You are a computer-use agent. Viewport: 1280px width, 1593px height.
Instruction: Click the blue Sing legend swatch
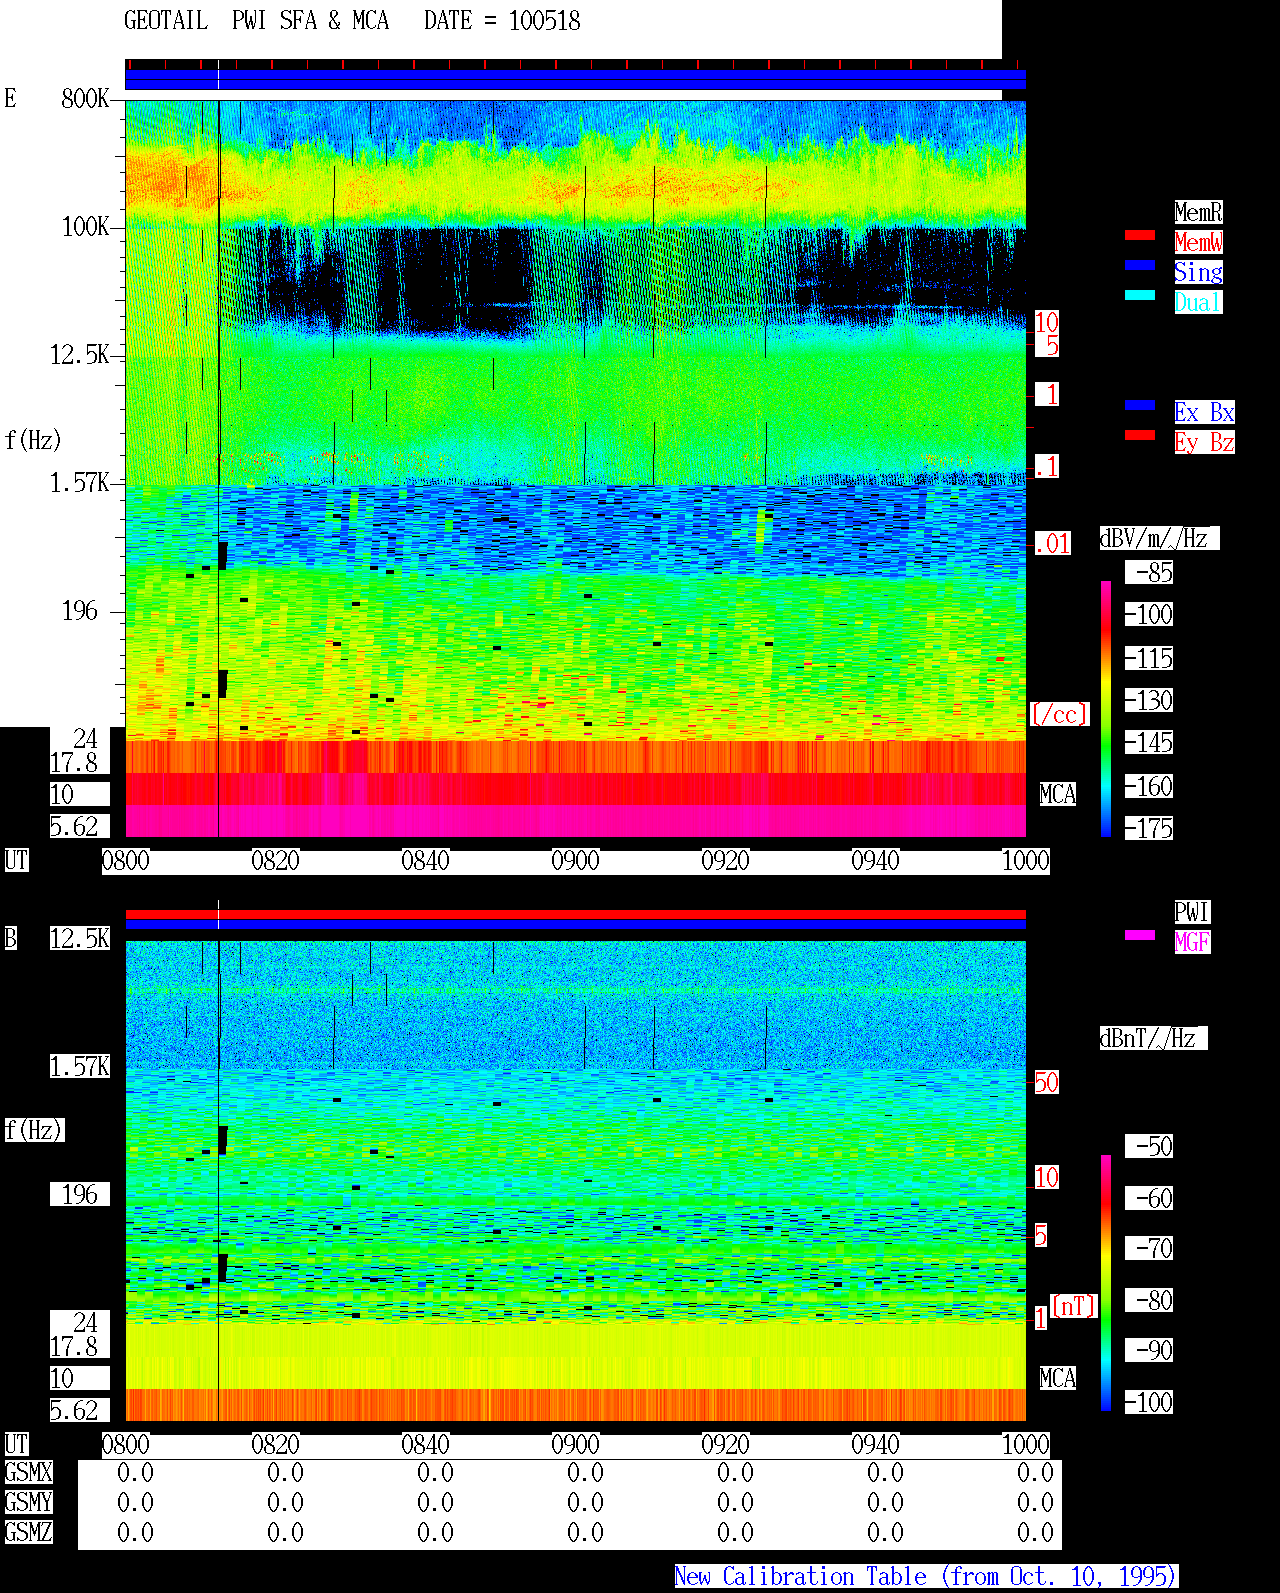point(1140,265)
